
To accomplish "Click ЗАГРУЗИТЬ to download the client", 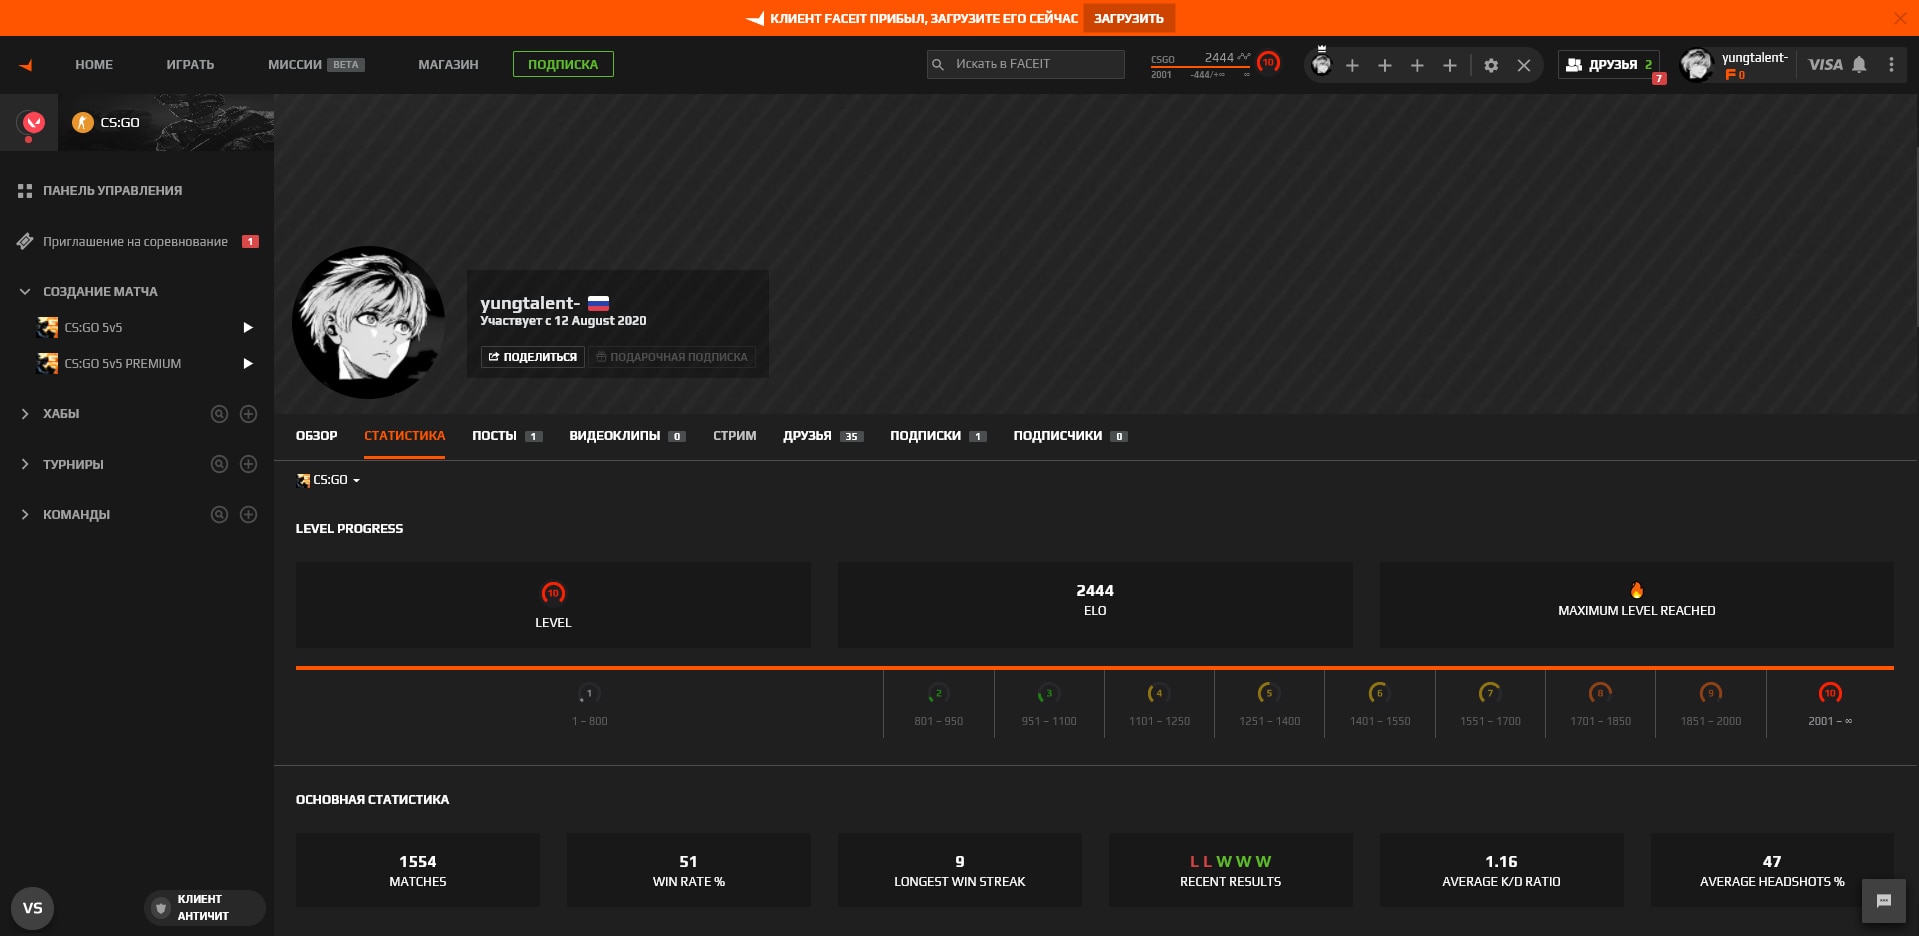I will coord(1129,18).
